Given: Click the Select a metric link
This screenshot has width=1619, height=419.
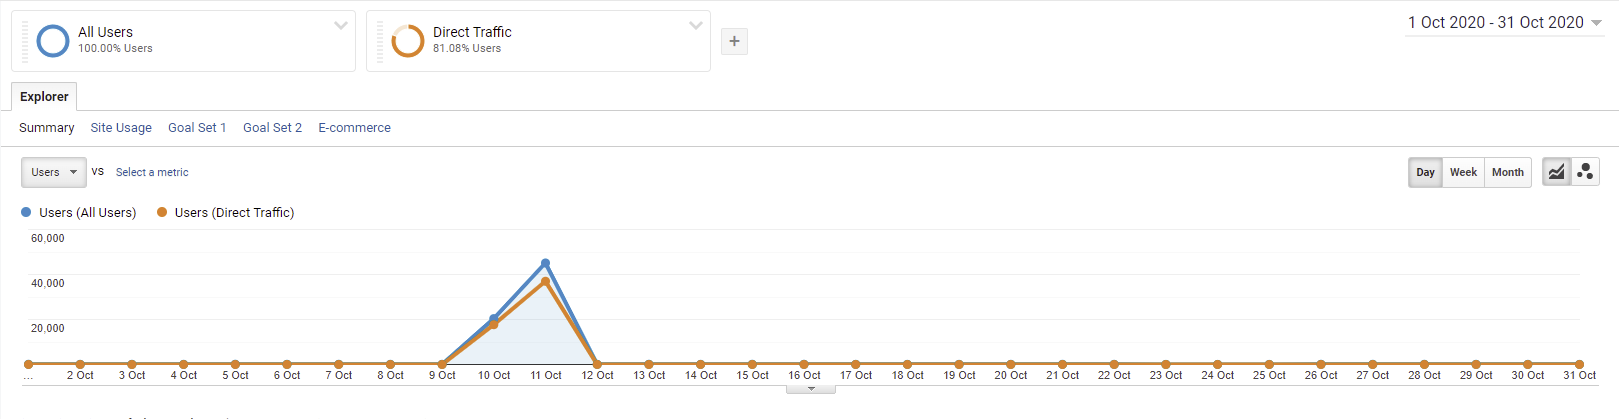Looking at the screenshot, I should point(152,172).
